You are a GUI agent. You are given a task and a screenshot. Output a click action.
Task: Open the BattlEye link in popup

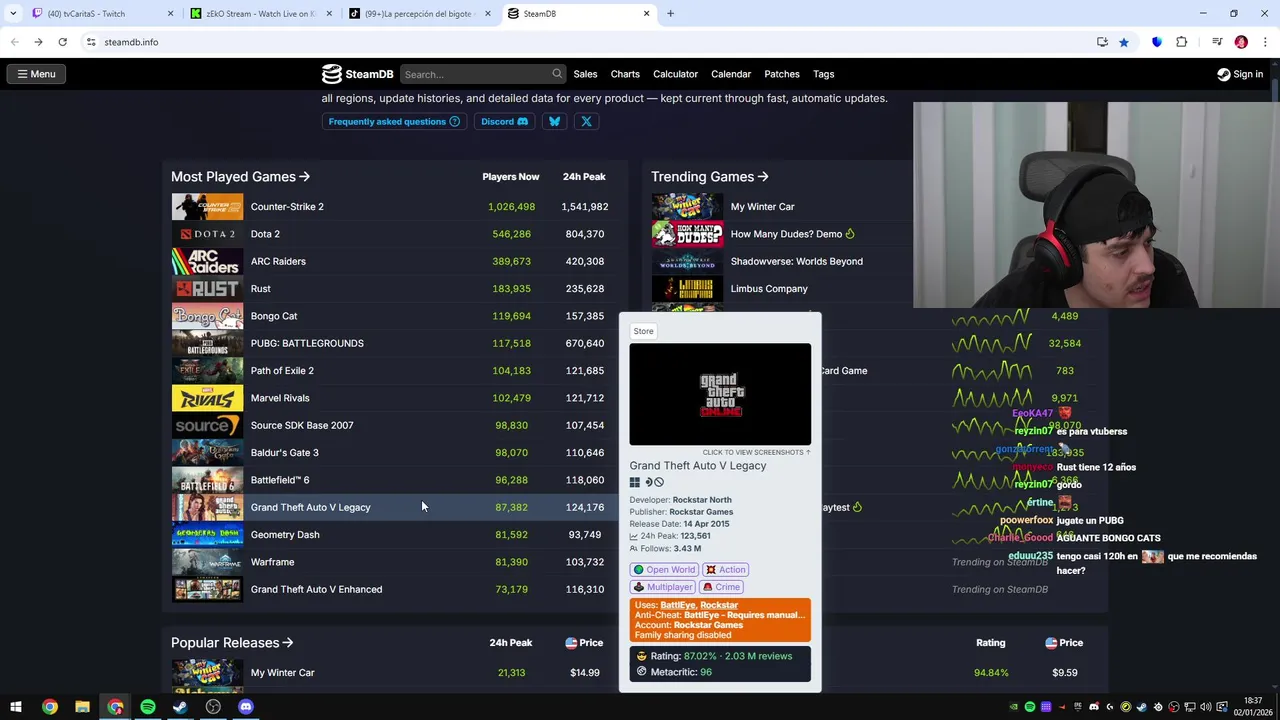click(x=677, y=605)
